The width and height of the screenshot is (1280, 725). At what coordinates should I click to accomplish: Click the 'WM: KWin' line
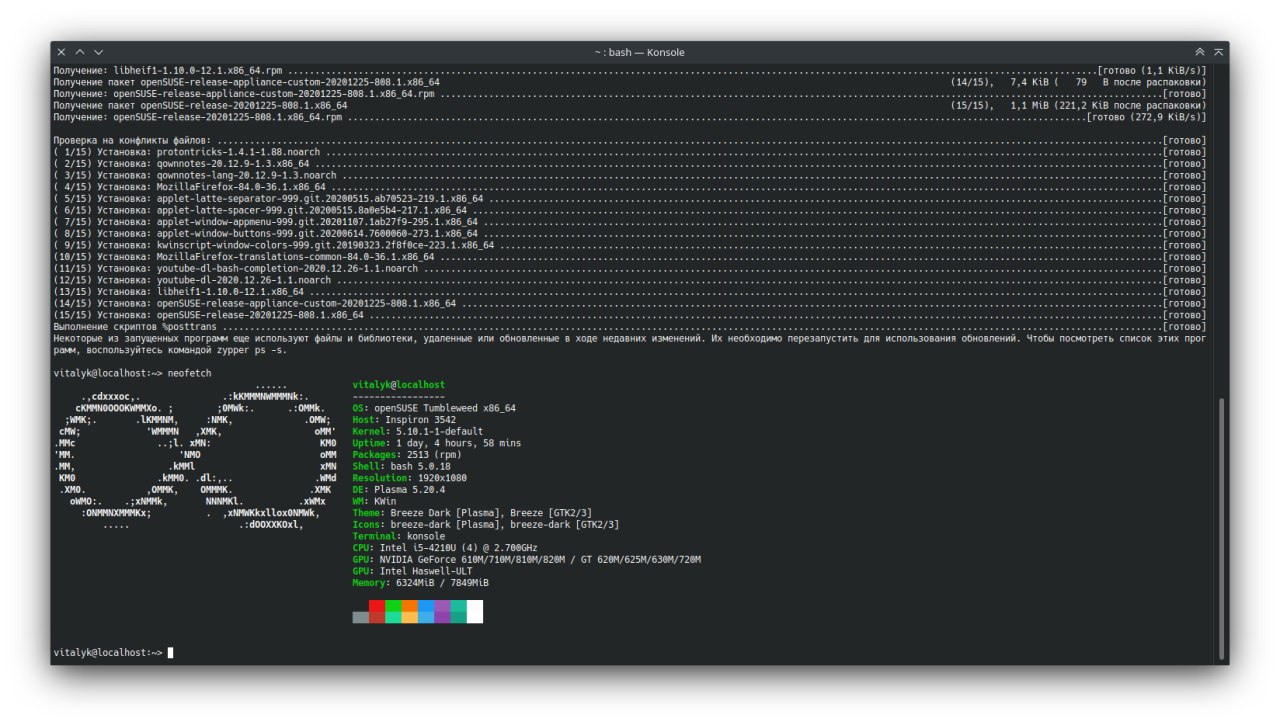(375, 501)
